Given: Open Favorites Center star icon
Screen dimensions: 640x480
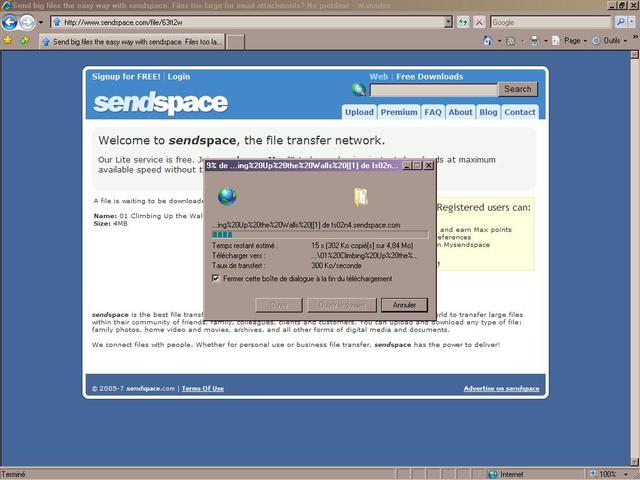Looking at the screenshot, I should [8, 40].
